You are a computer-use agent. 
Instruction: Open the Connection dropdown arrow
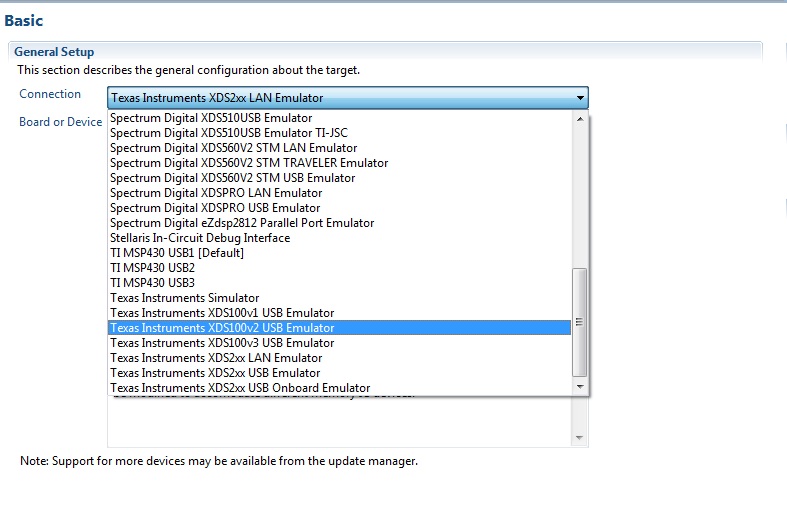[x=580, y=98]
